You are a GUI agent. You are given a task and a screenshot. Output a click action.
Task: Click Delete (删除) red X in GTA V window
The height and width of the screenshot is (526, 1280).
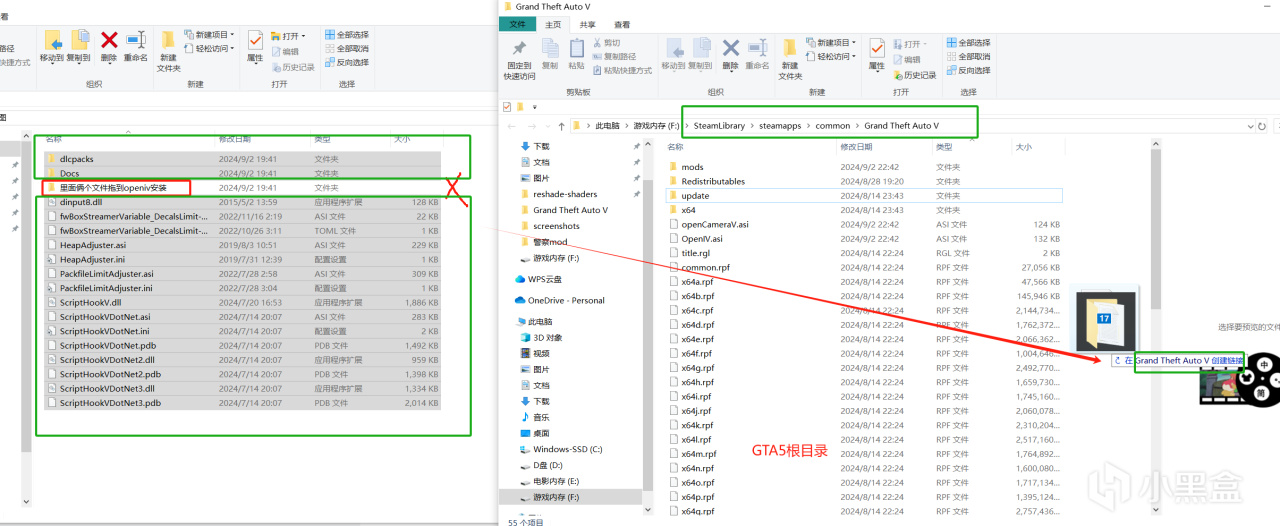(x=731, y=53)
